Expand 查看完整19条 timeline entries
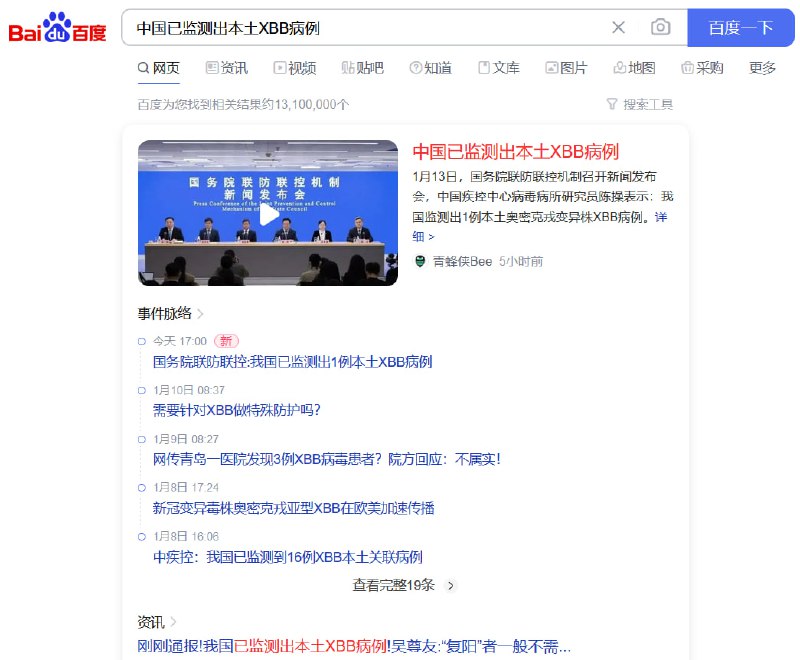The width and height of the screenshot is (800, 660). click(403, 585)
